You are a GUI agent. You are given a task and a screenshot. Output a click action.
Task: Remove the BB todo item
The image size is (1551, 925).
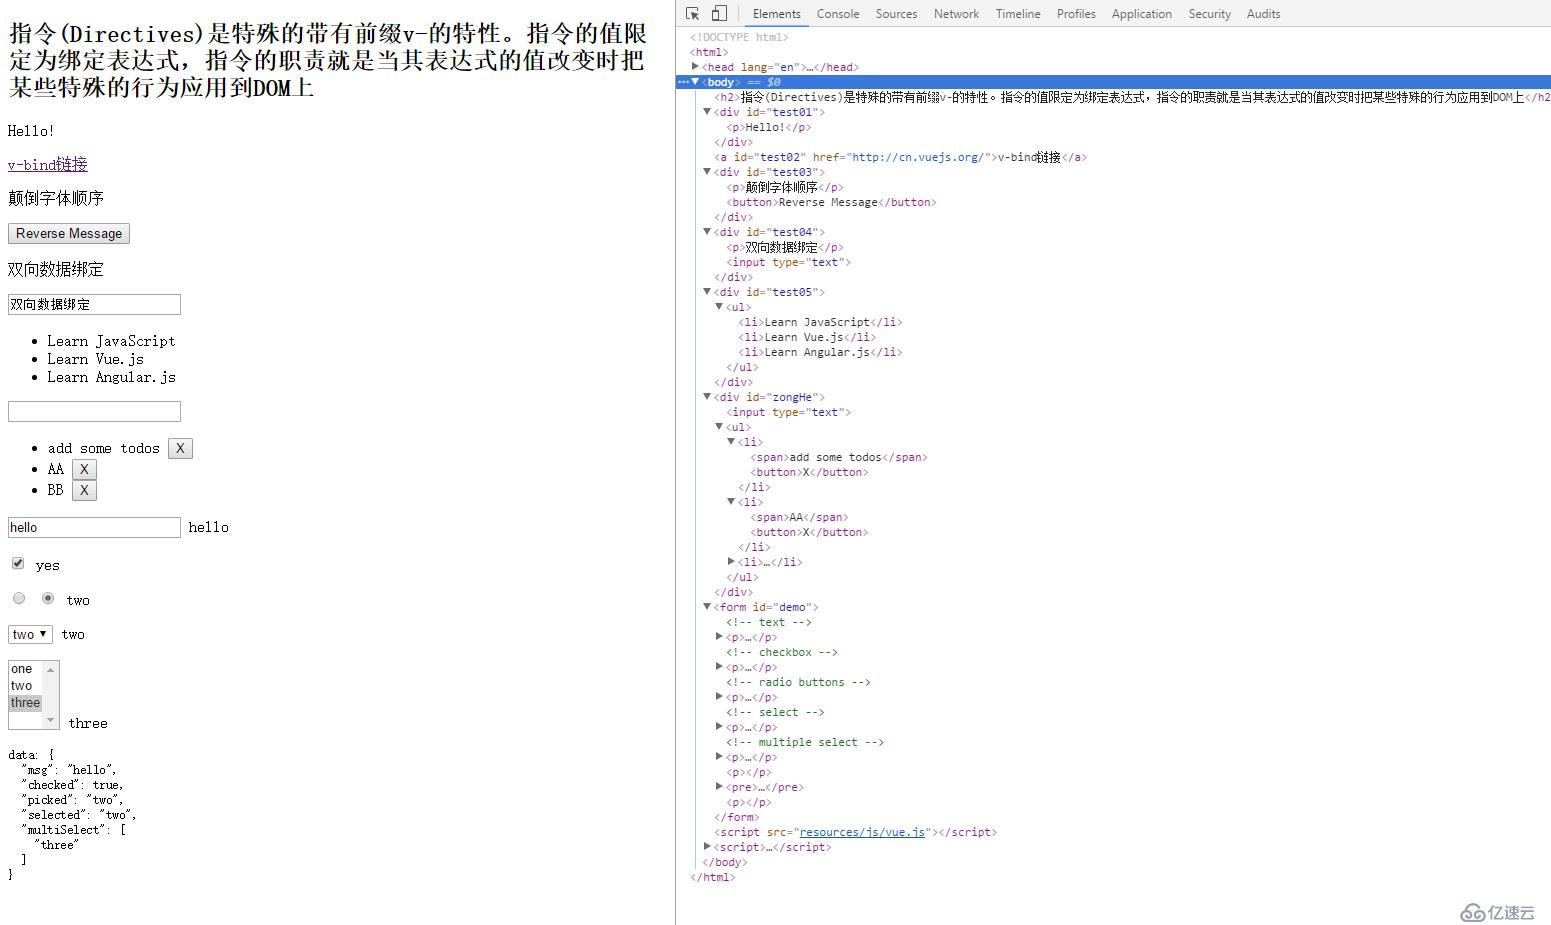[x=84, y=490]
